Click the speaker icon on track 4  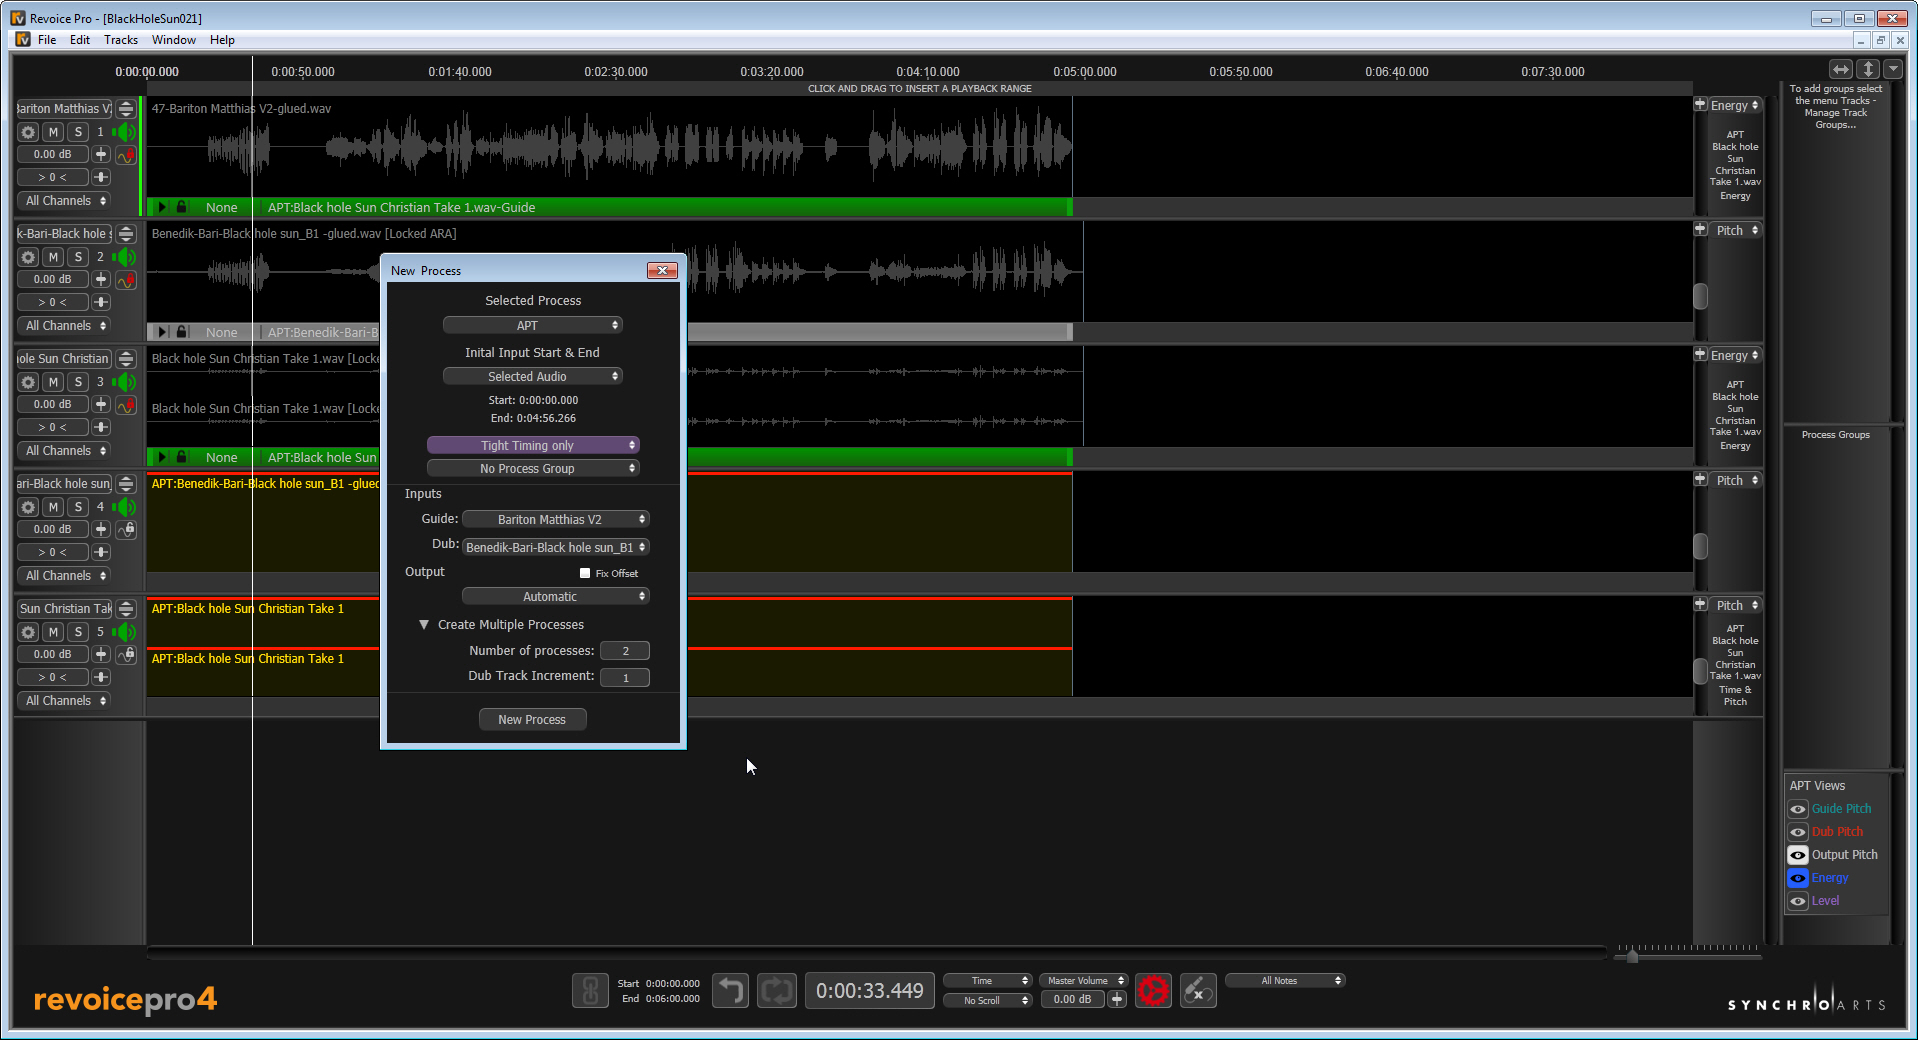click(125, 507)
